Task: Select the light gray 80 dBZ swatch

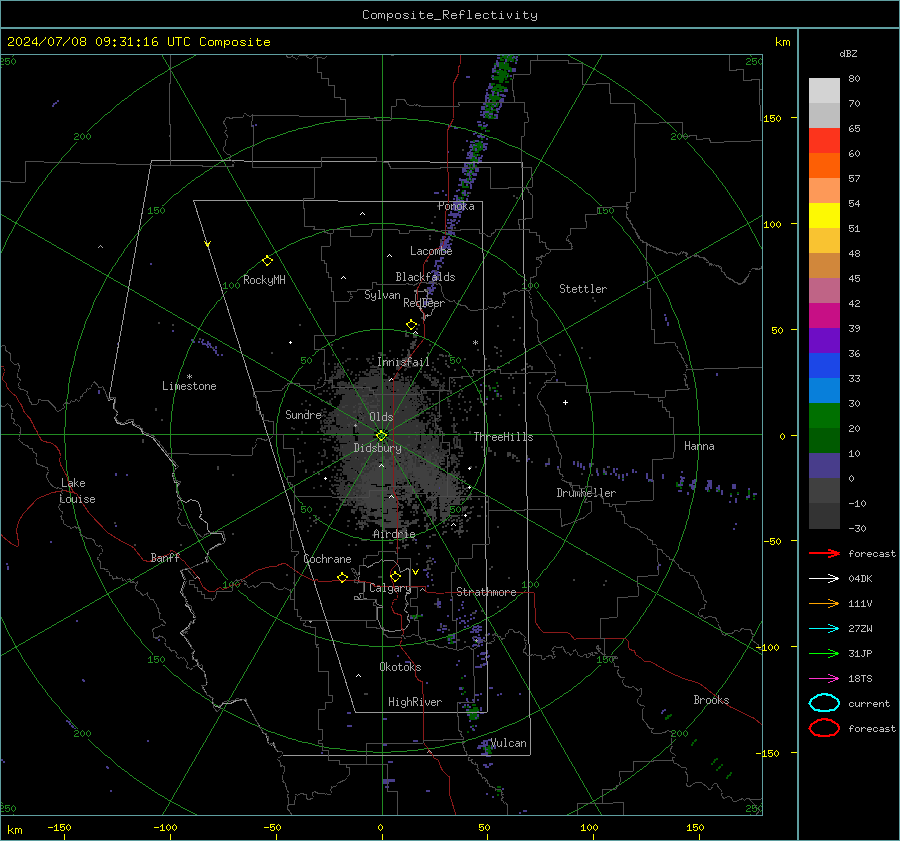Action: point(824,90)
